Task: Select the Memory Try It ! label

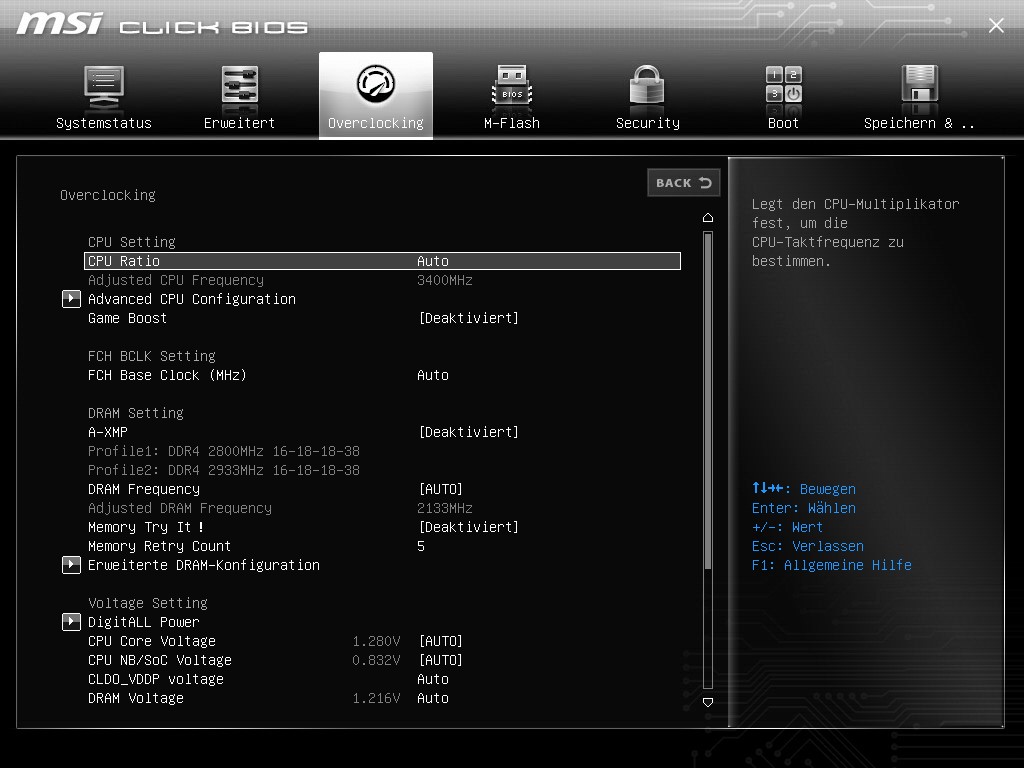Action: pyautogui.click(x=146, y=527)
